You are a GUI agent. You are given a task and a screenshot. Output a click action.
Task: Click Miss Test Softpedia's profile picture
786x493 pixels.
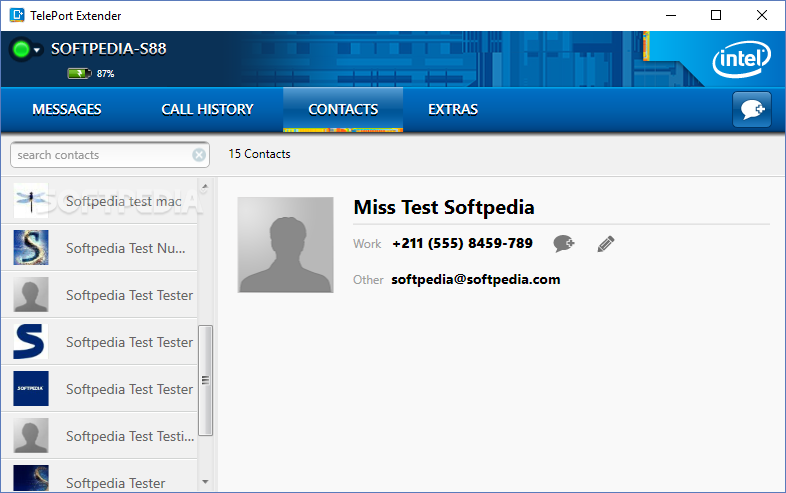pos(285,245)
